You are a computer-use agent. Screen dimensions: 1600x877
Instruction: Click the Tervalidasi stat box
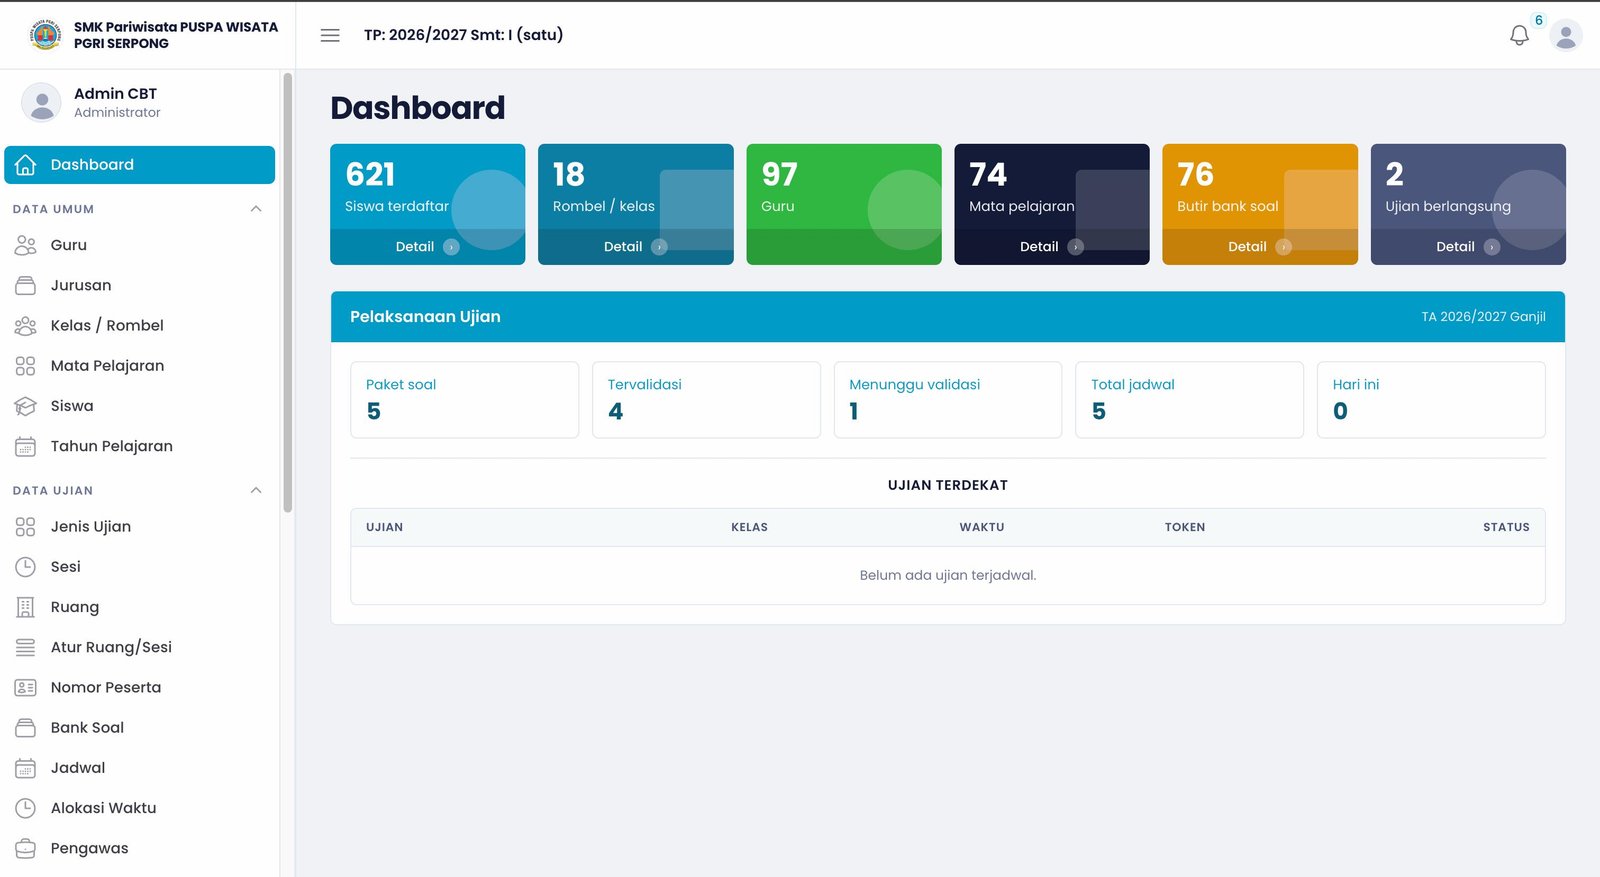tap(706, 400)
